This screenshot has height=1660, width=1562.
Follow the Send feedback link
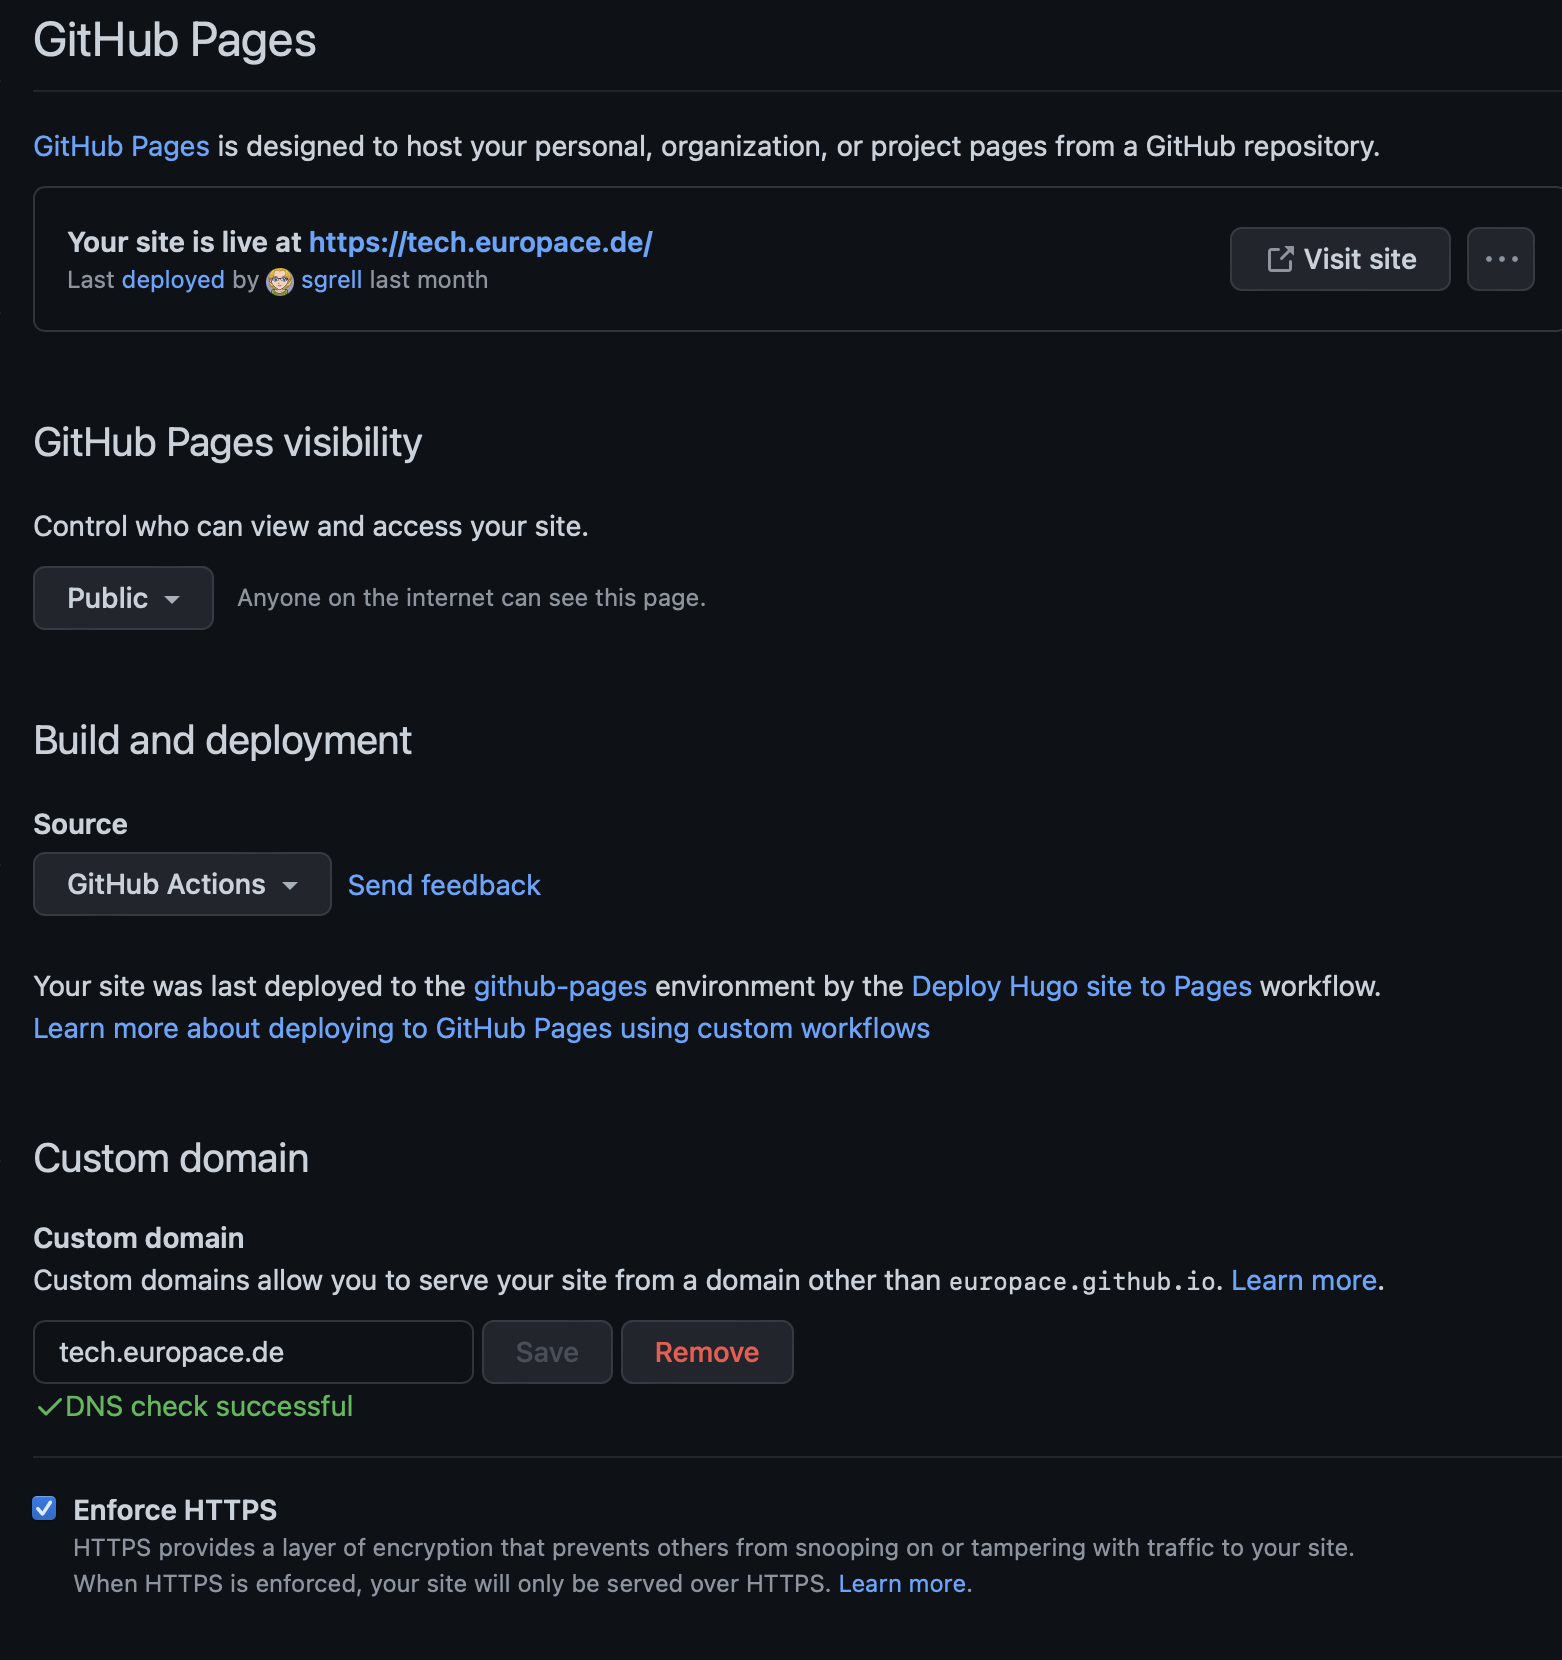point(443,885)
